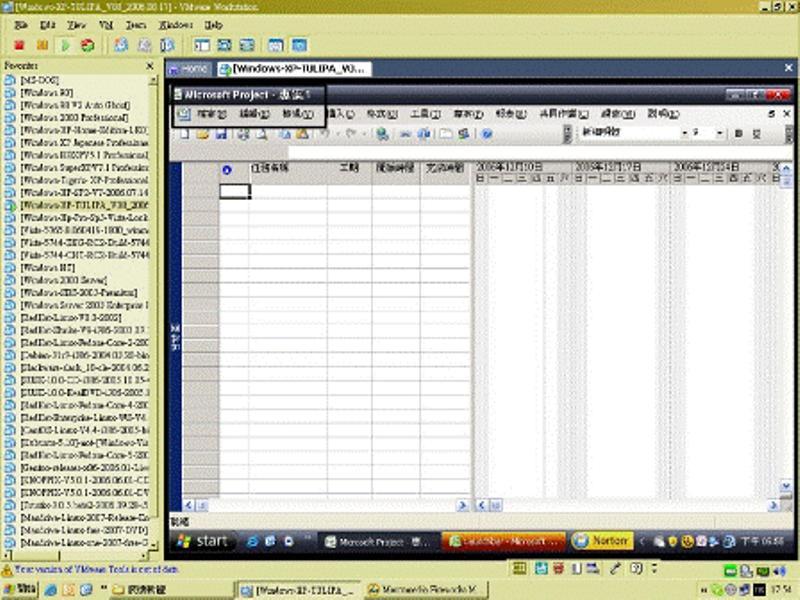The height and width of the screenshot is (600, 800).
Task: Click the Undo icon in Project toolbar
Action: [324, 134]
